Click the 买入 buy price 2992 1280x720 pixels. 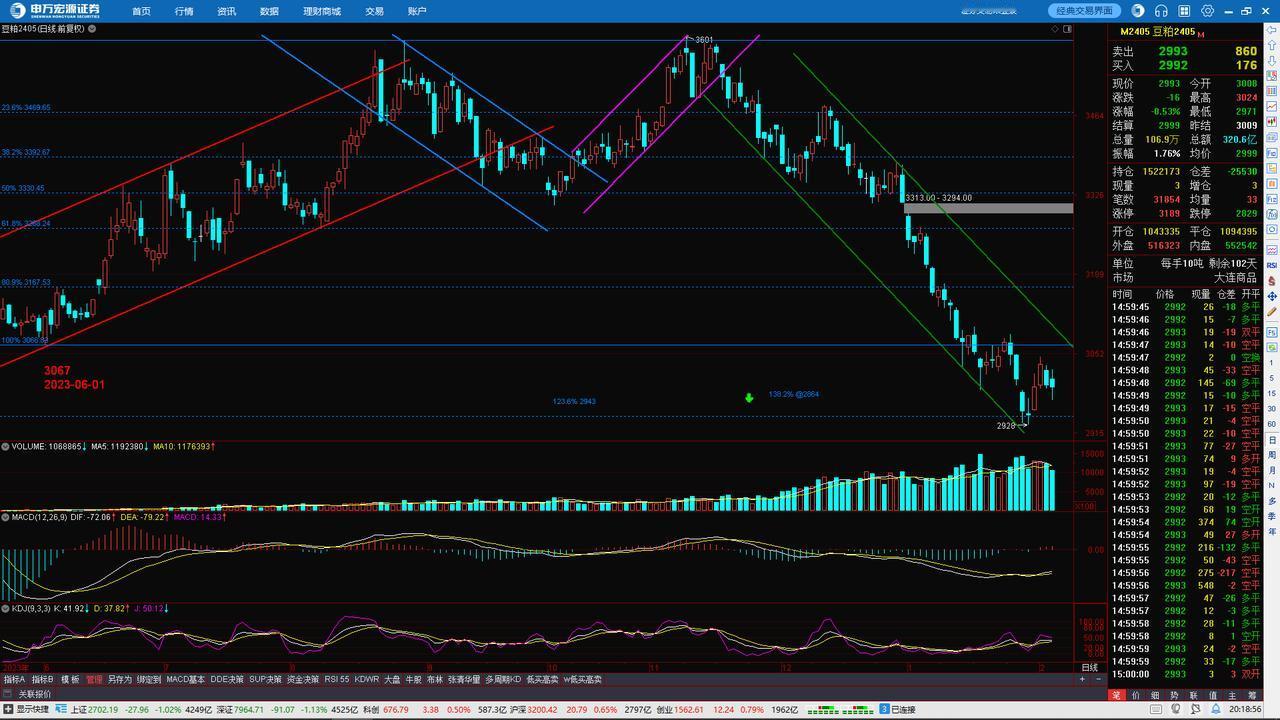tap(1173, 65)
